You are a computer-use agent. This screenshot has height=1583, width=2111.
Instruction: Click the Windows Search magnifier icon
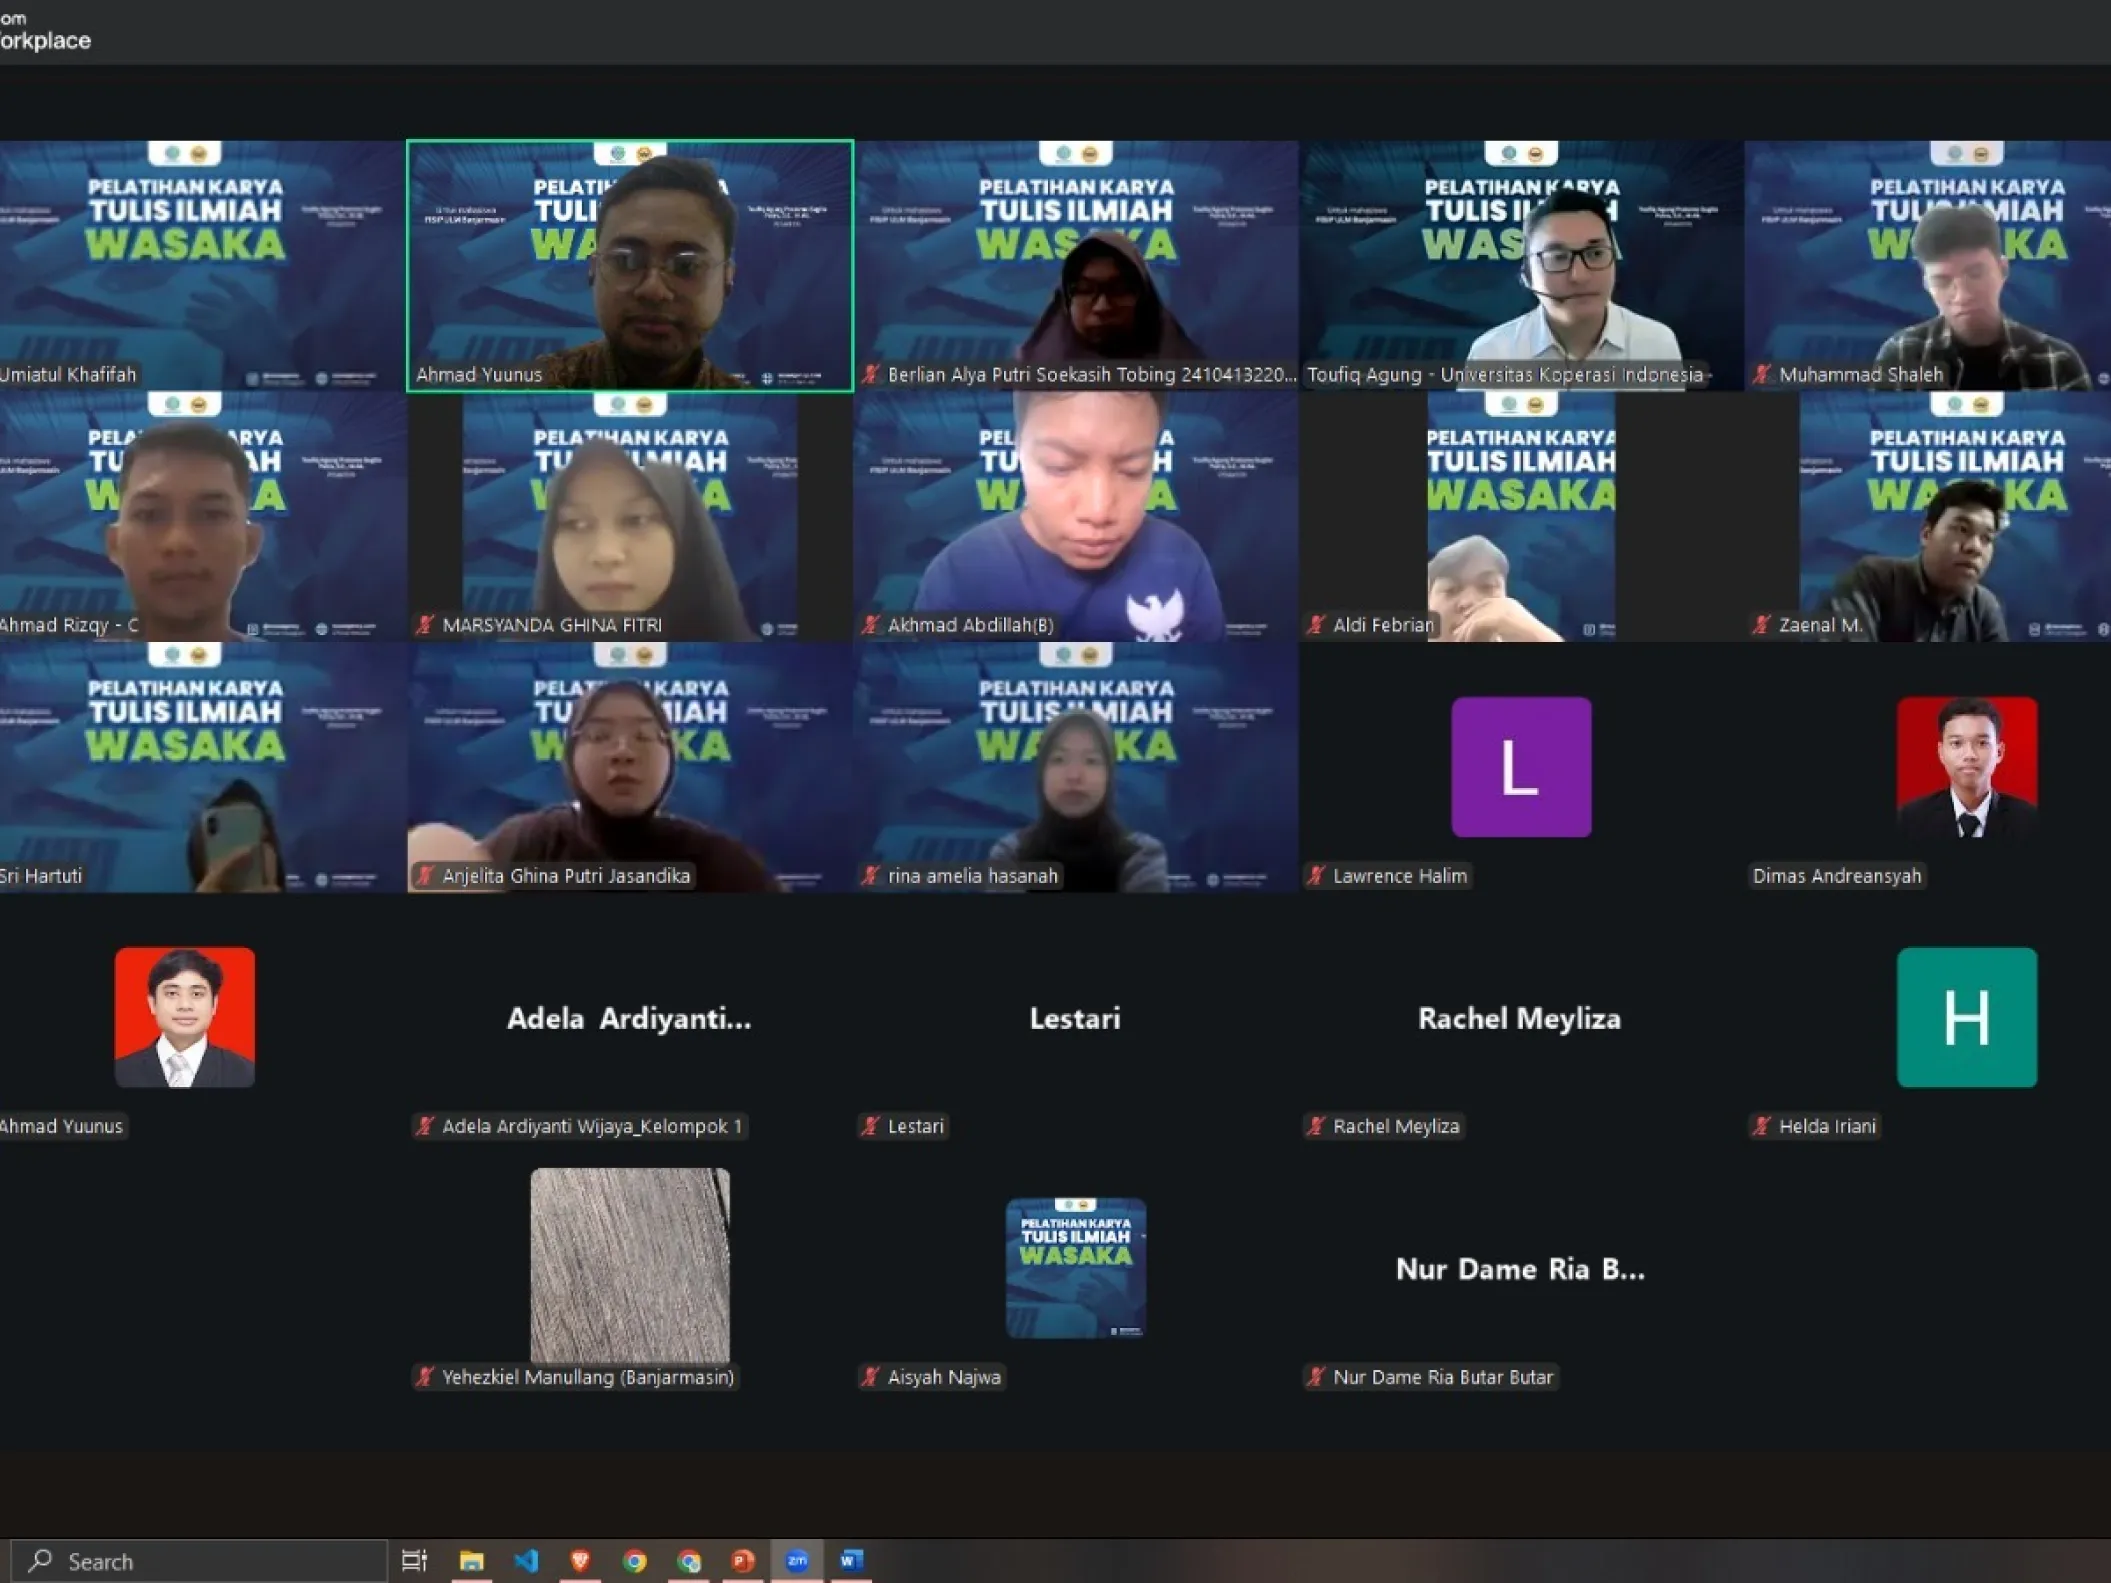tap(41, 1560)
